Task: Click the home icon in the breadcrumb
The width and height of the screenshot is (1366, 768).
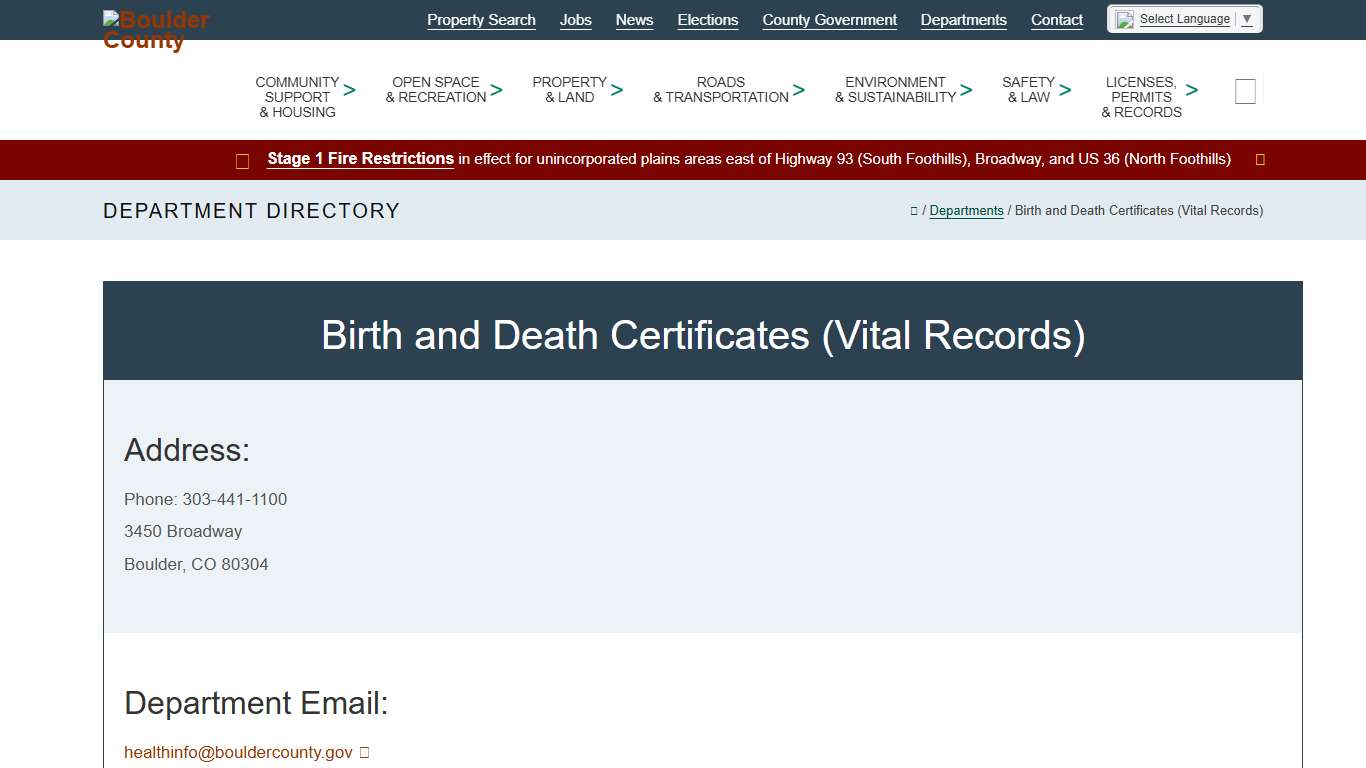Action: click(913, 211)
